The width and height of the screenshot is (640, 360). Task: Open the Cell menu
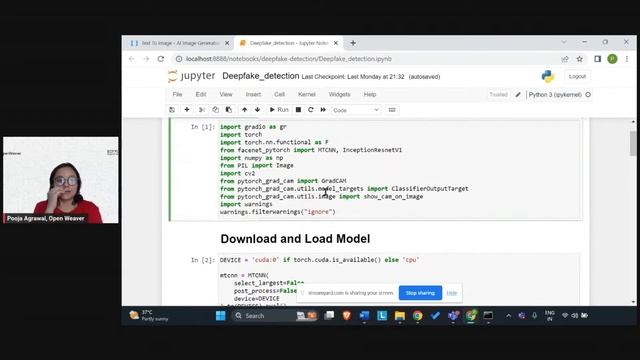279,94
